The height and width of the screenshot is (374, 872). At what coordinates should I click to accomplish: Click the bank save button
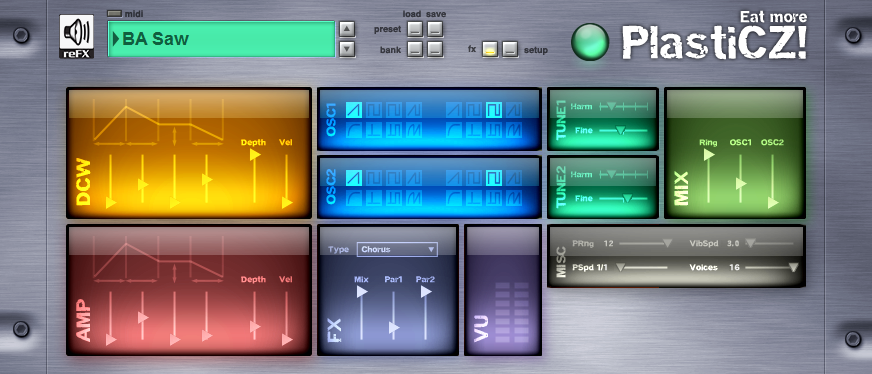[x=435, y=49]
